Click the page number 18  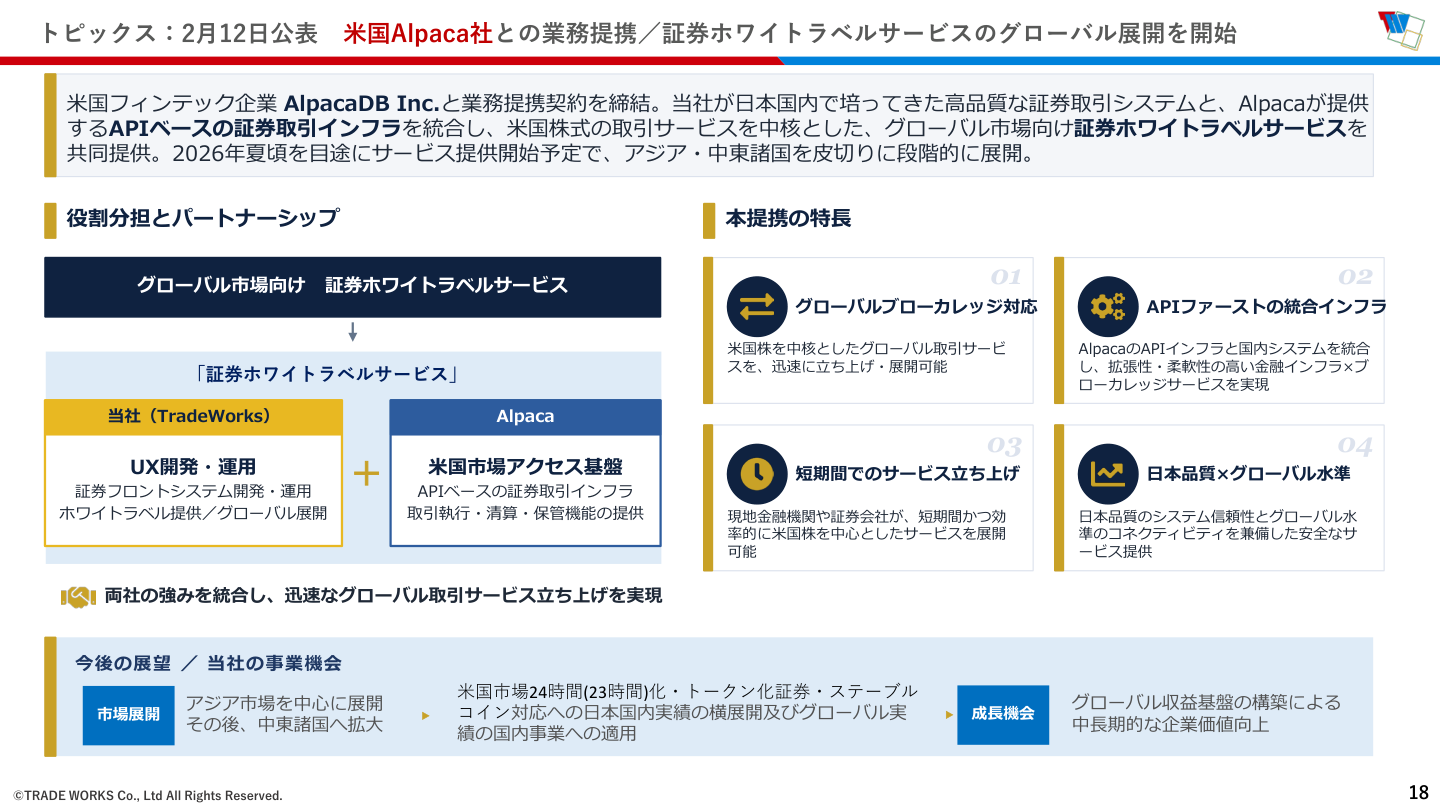pos(1418,793)
